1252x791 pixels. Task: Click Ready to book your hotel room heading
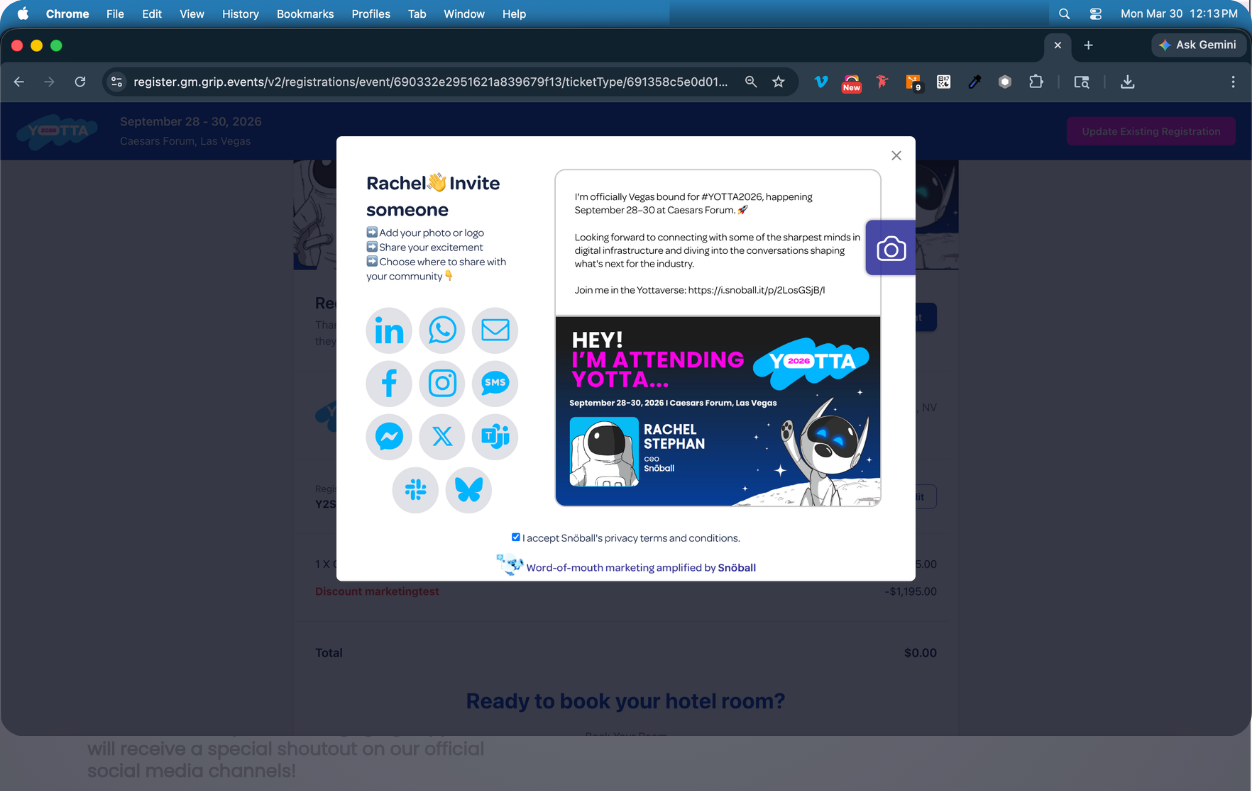point(625,701)
